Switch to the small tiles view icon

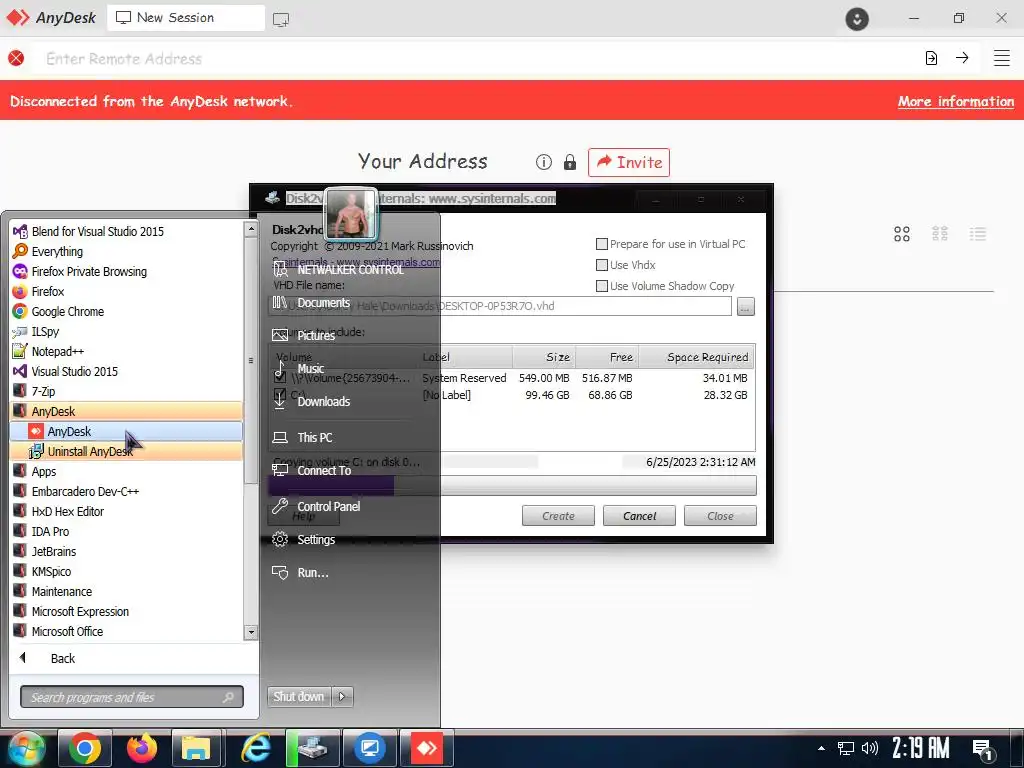[x=940, y=234]
